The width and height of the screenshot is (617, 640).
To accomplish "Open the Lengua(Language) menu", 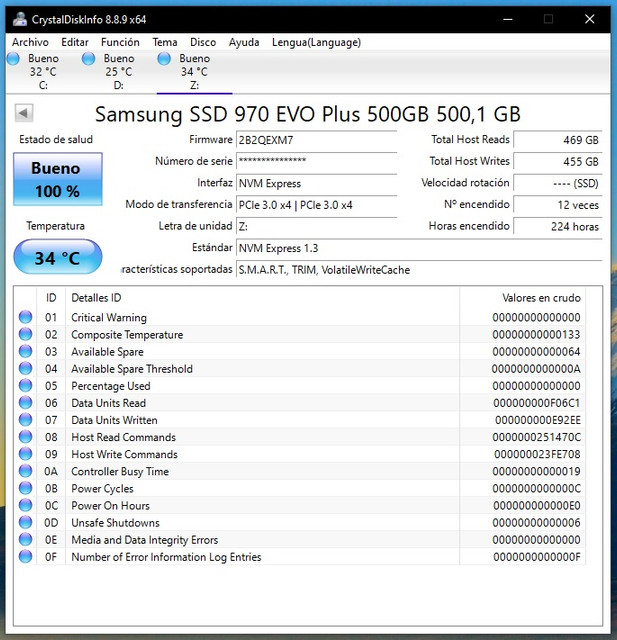I will [x=316, y=42].
